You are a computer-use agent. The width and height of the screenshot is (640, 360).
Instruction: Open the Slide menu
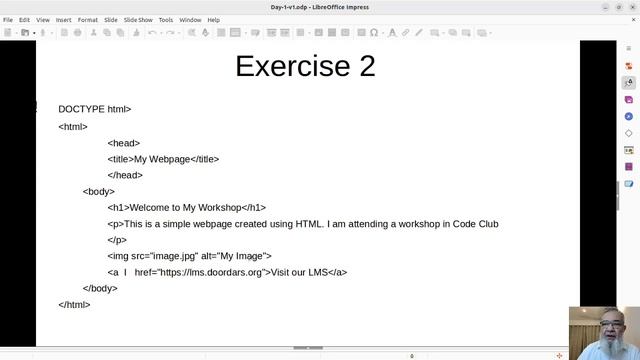tap(111, 20)
